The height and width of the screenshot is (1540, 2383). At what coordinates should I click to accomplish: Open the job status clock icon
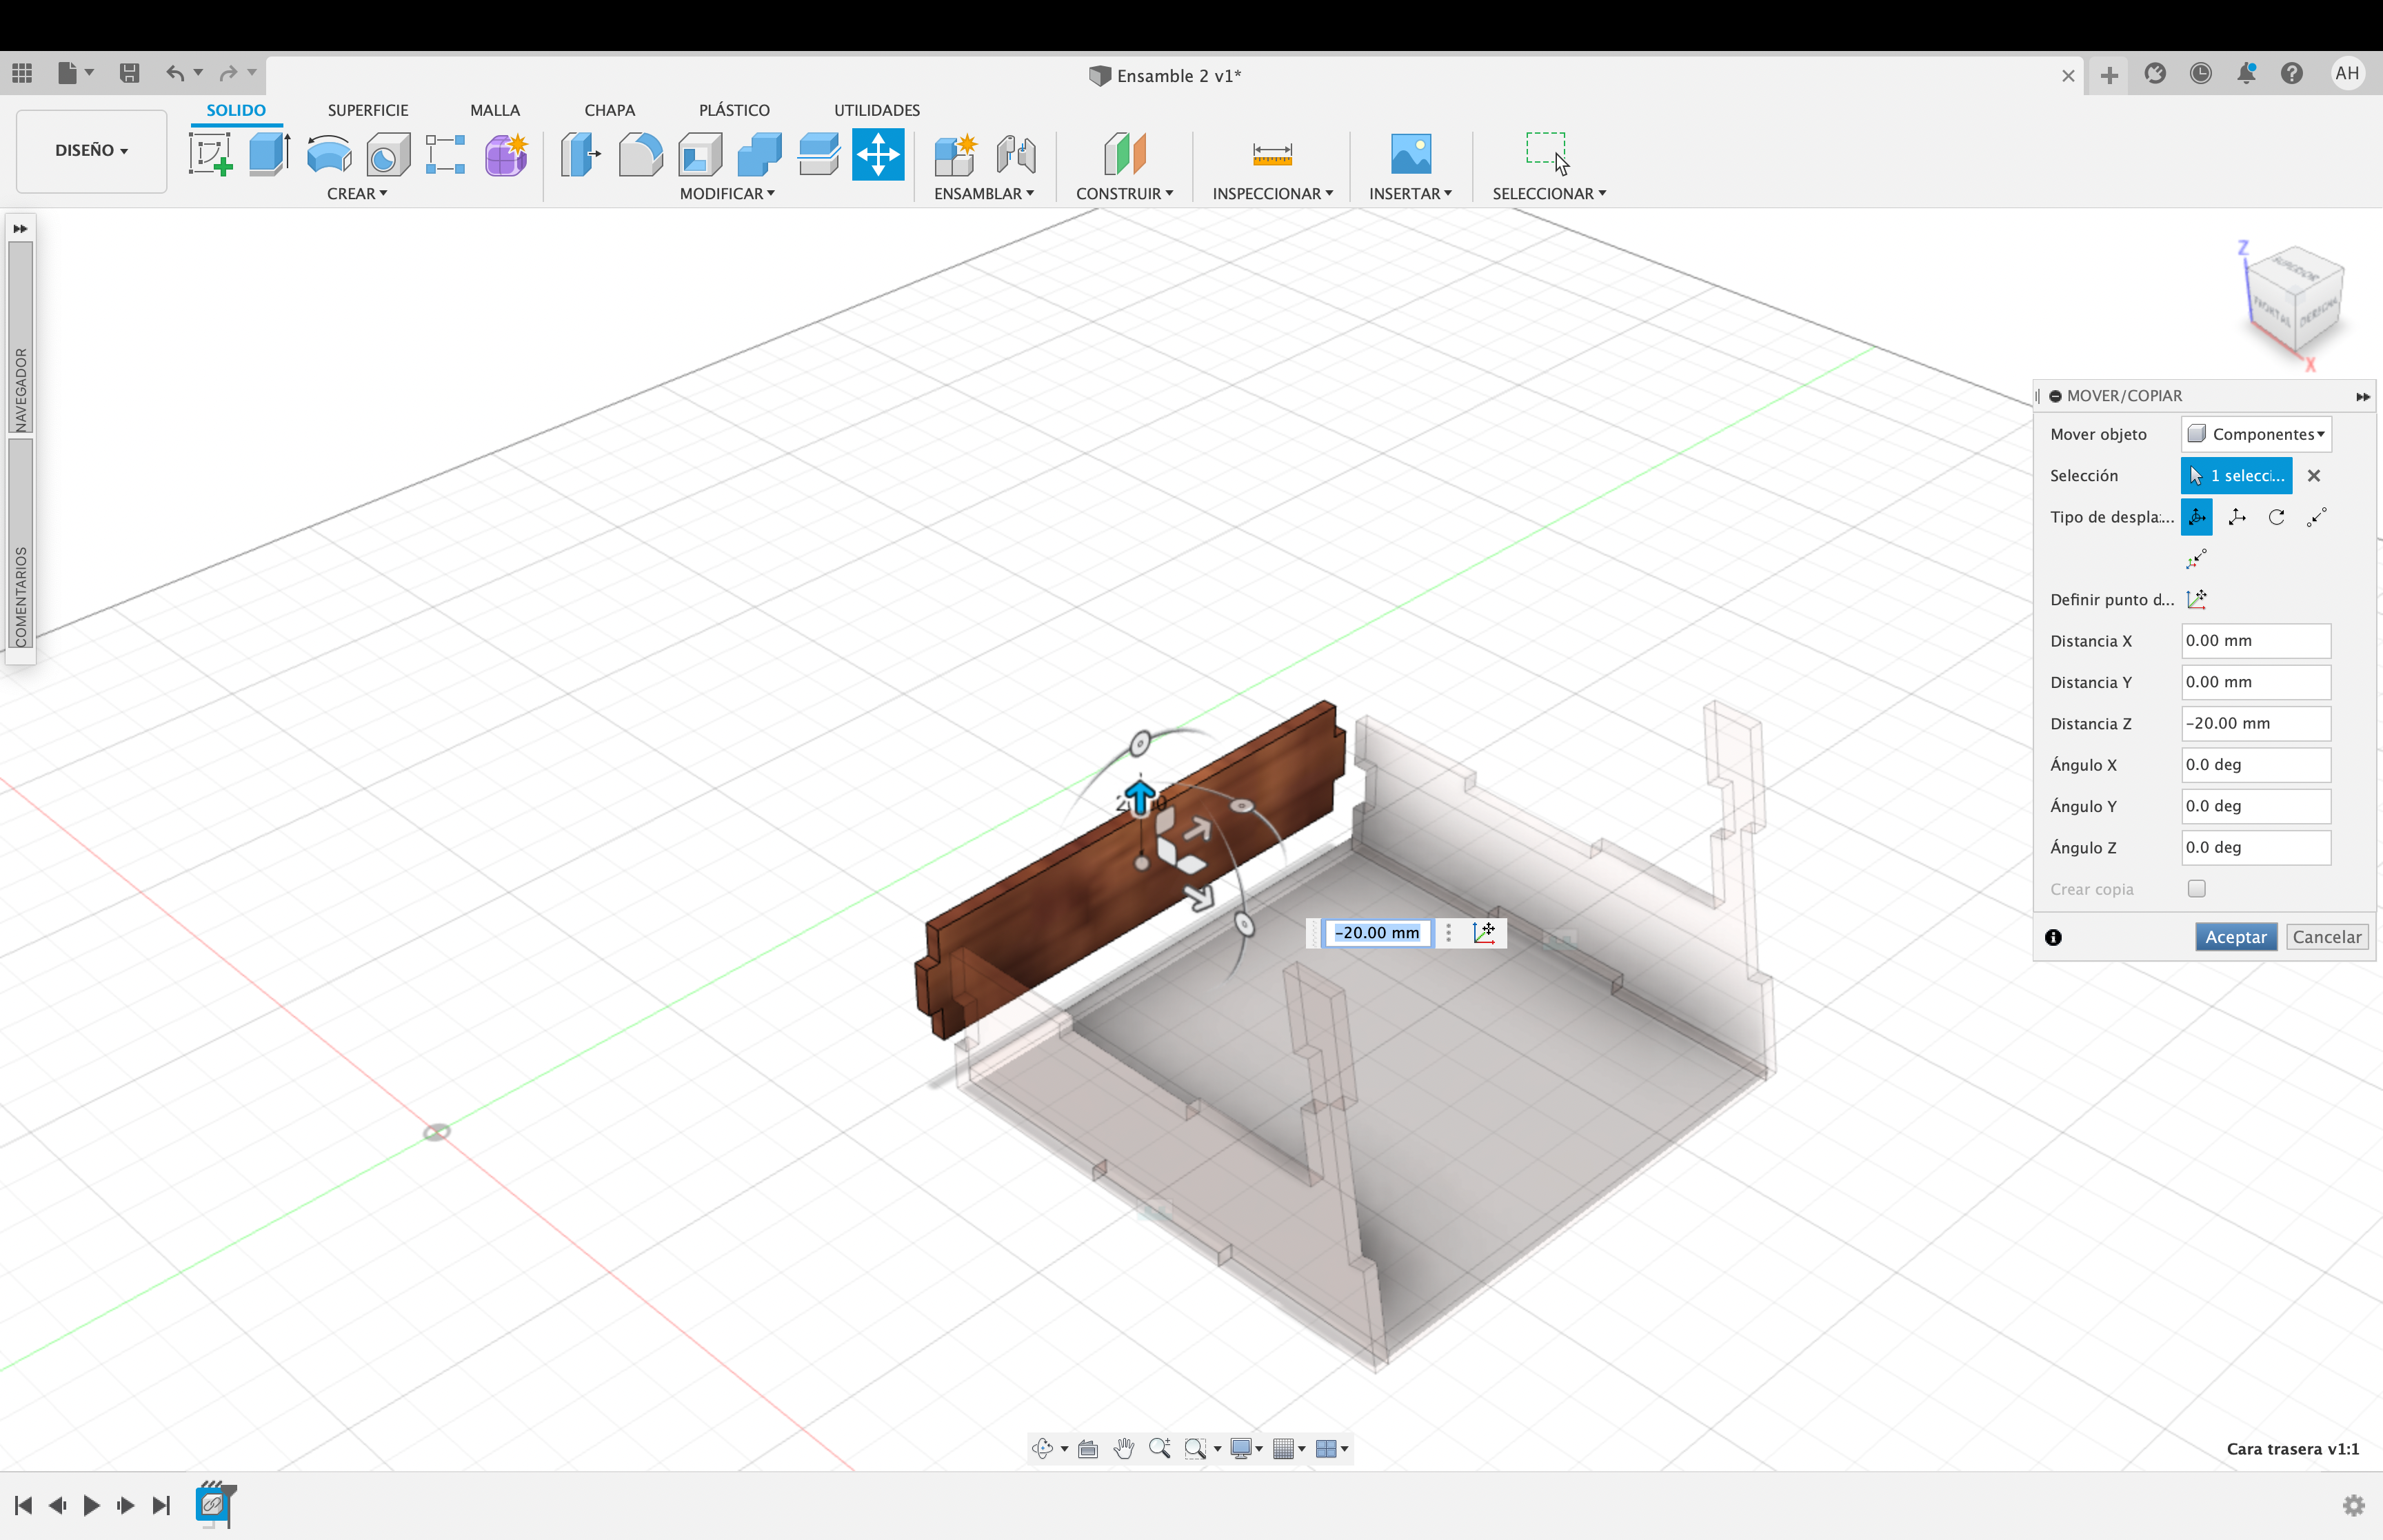(2200, 73)
